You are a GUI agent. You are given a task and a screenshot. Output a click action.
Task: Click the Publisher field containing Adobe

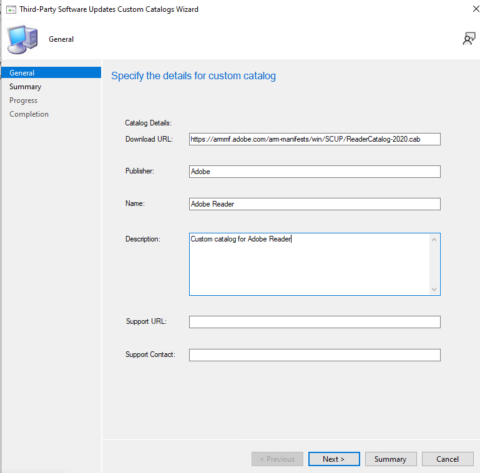(x=315, y=172)
